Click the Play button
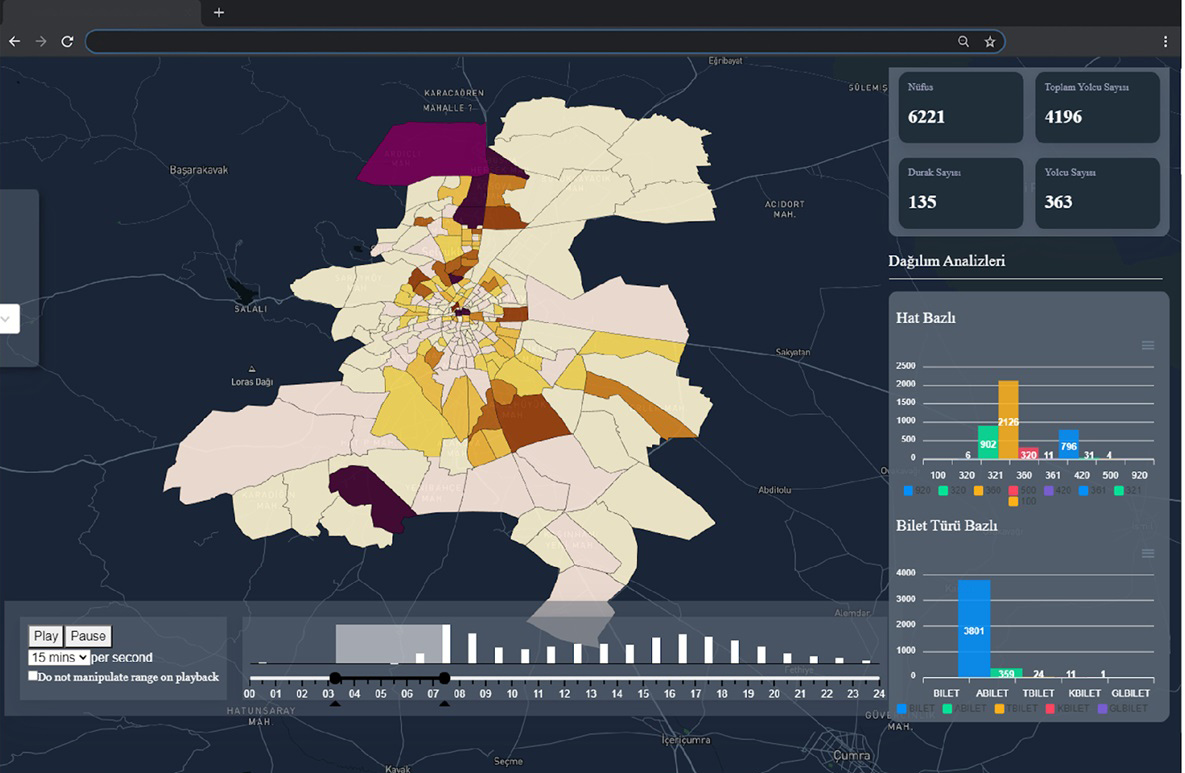 pos(46,636)
